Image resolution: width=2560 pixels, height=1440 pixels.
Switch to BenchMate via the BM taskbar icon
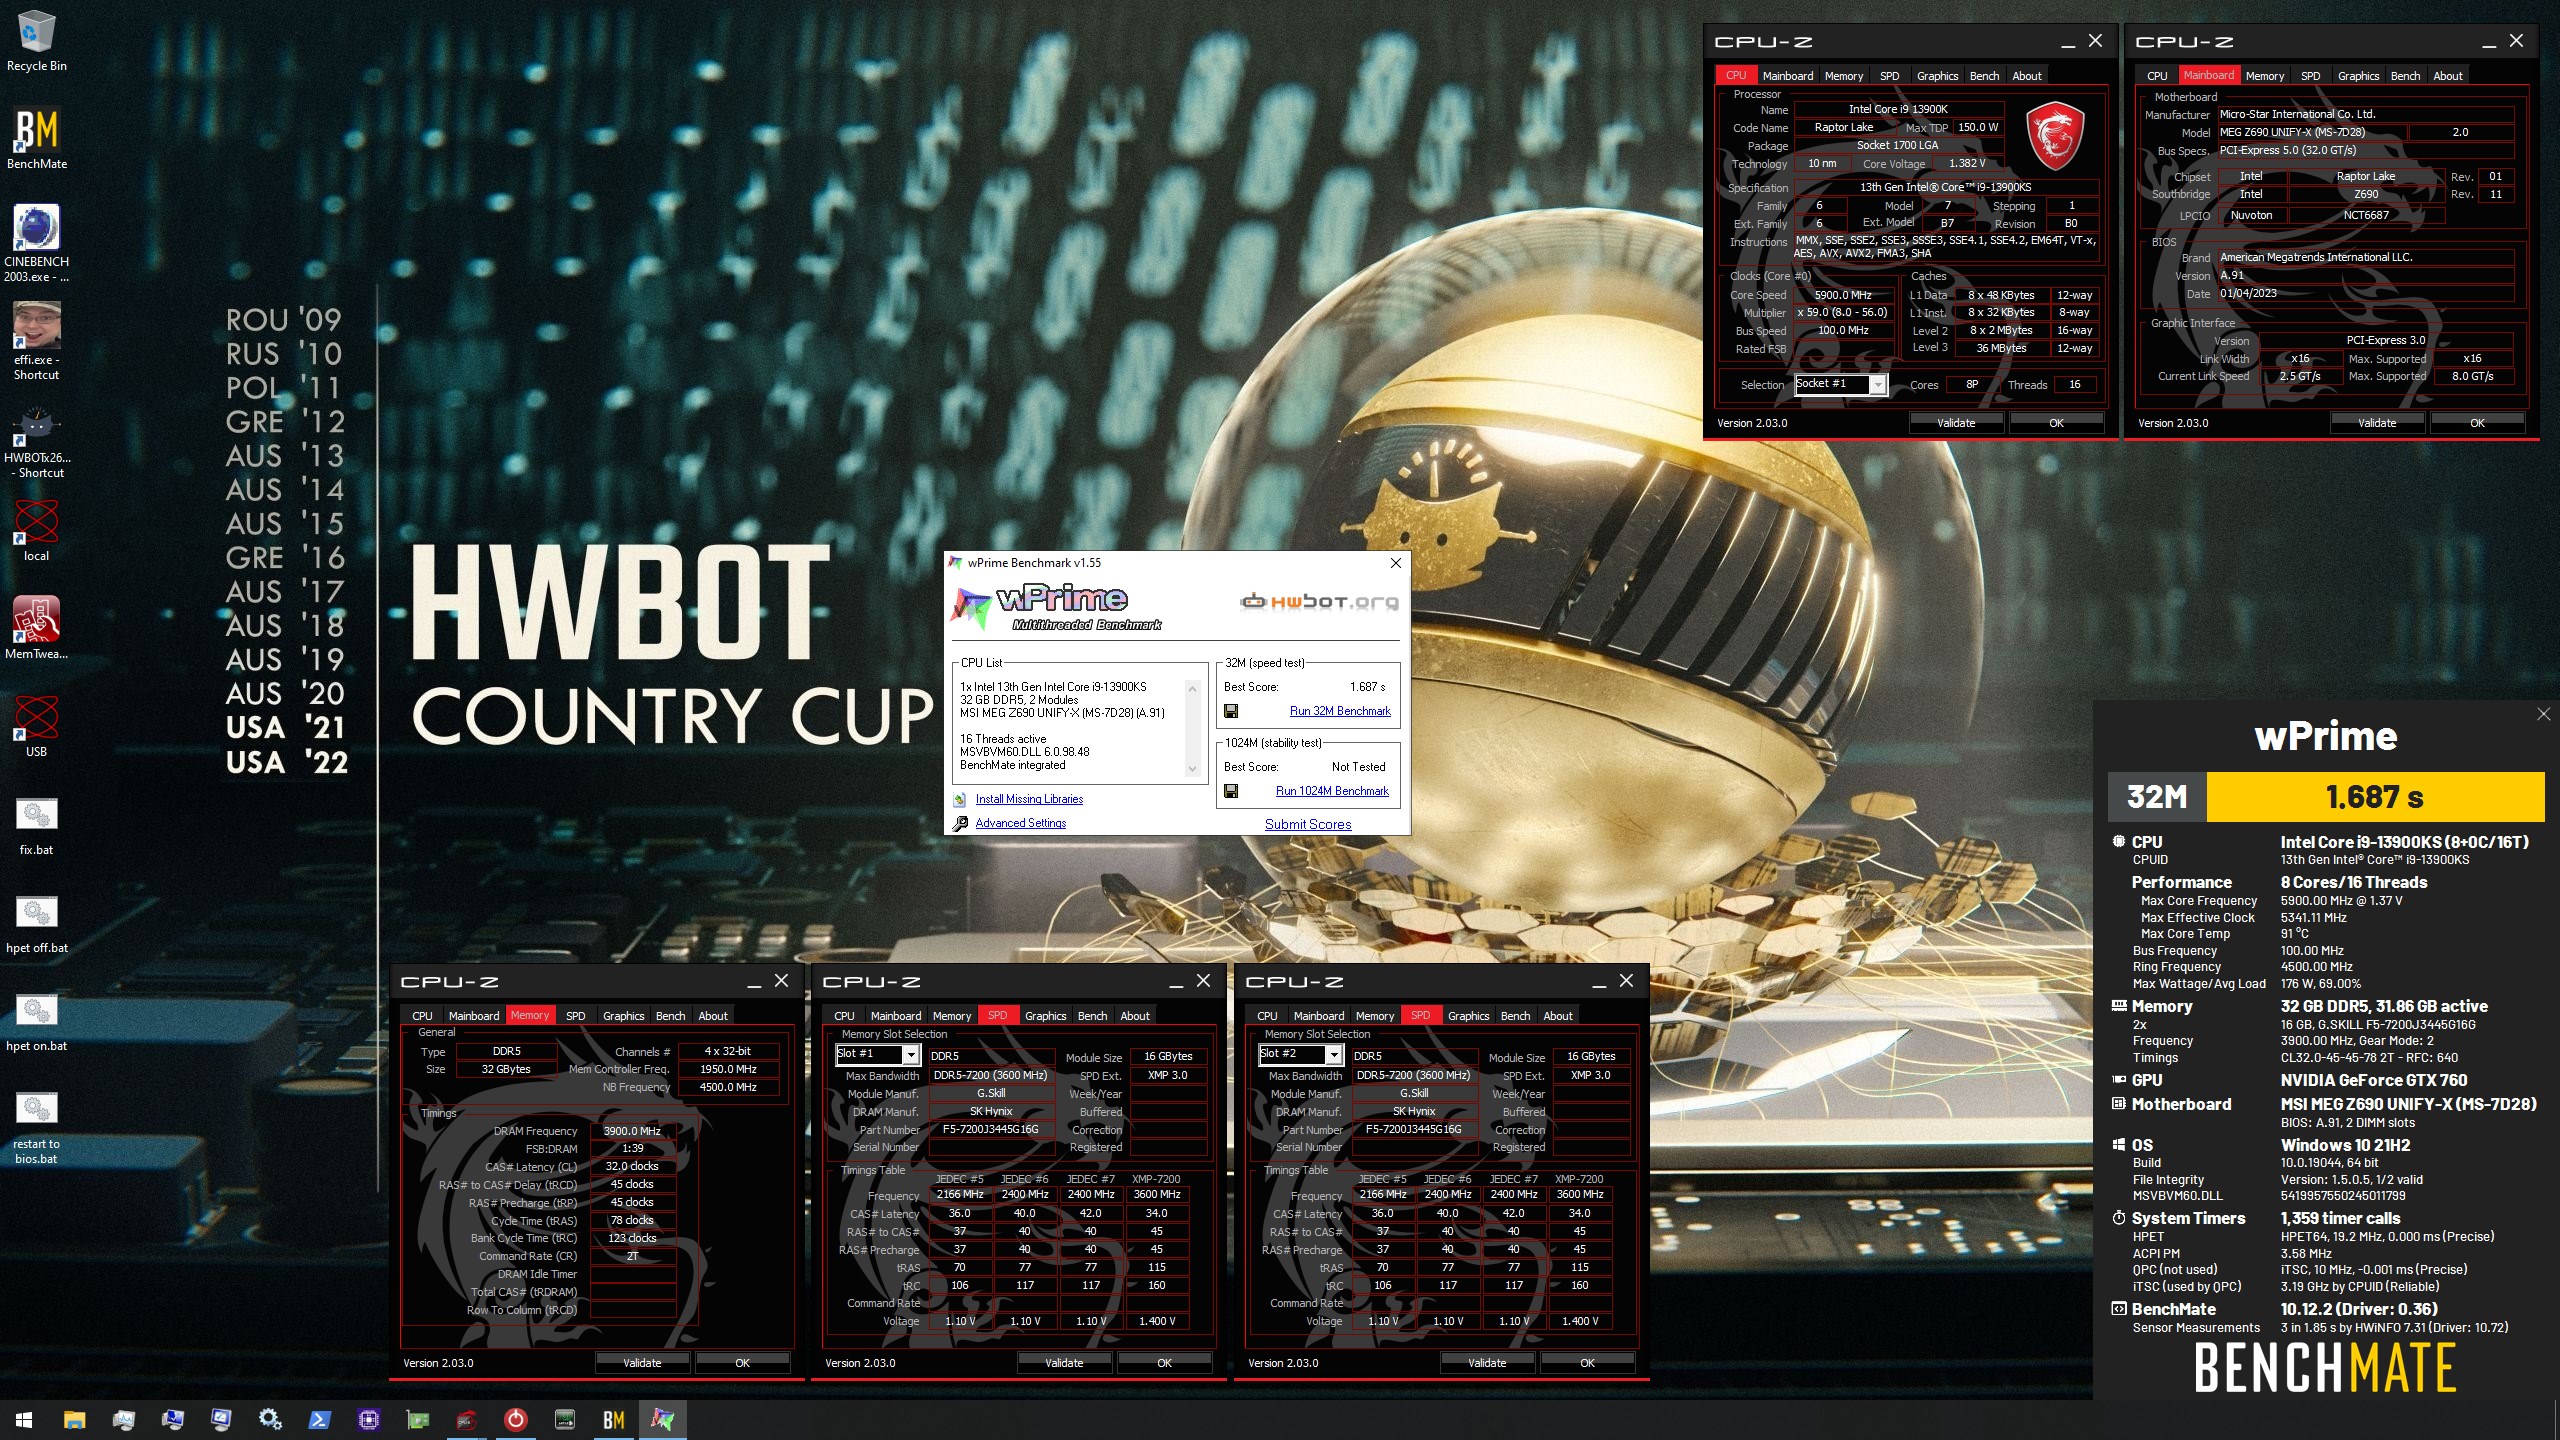point(613,1419)
